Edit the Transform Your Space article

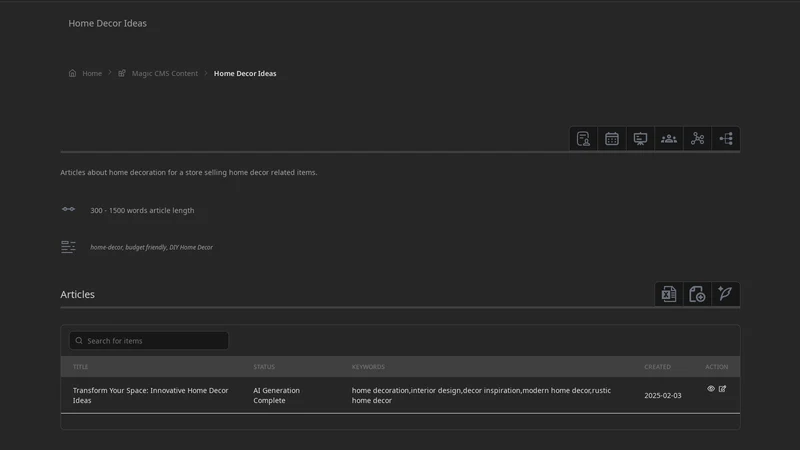[x=722, y=389]
